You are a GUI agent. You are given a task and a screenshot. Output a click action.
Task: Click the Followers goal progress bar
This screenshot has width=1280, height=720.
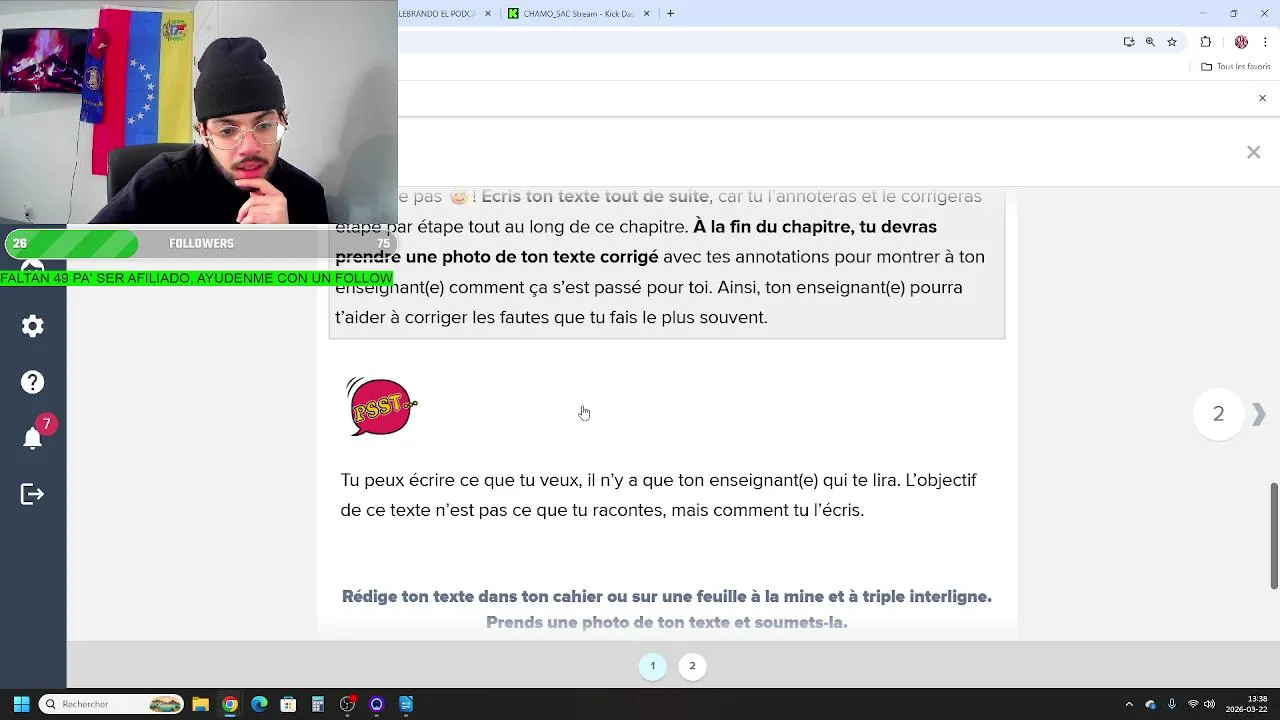tap(200, 244)
